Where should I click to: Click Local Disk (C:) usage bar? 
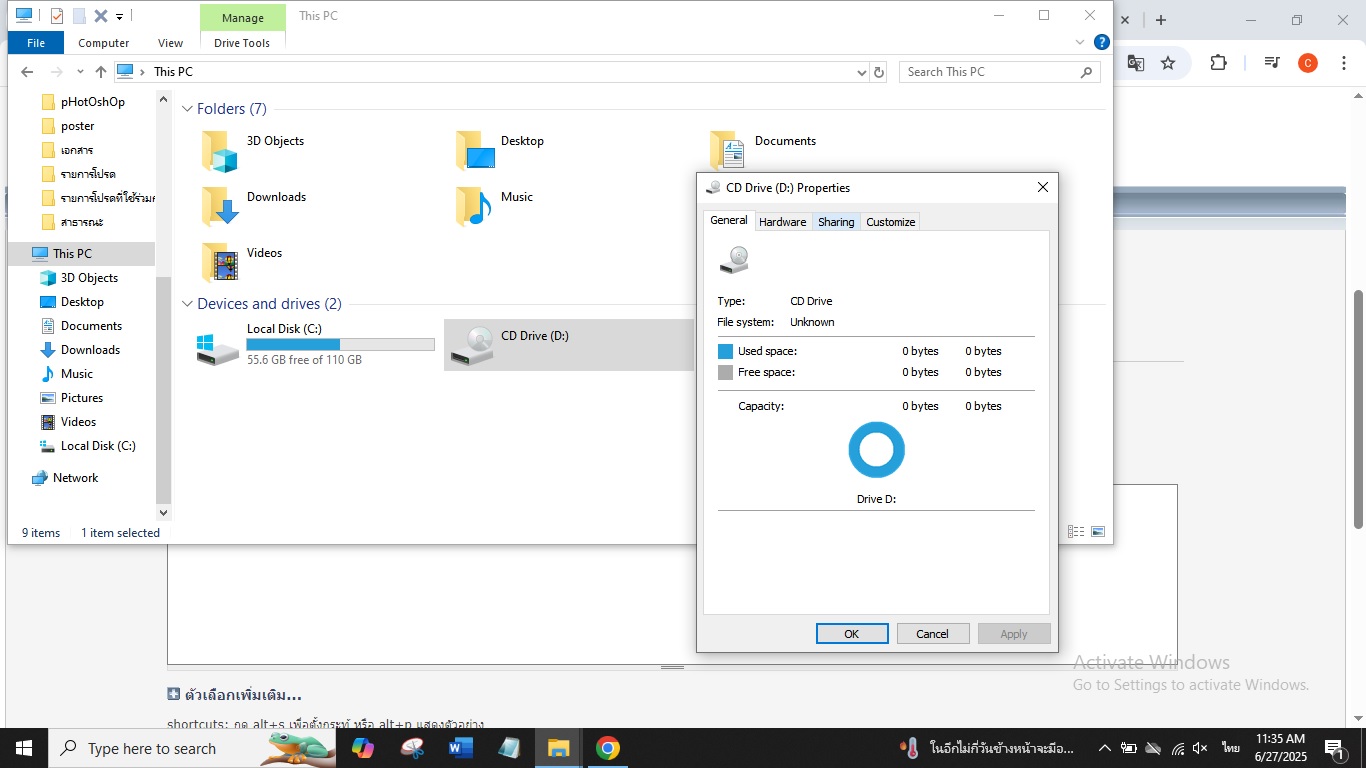pos(340,344)
